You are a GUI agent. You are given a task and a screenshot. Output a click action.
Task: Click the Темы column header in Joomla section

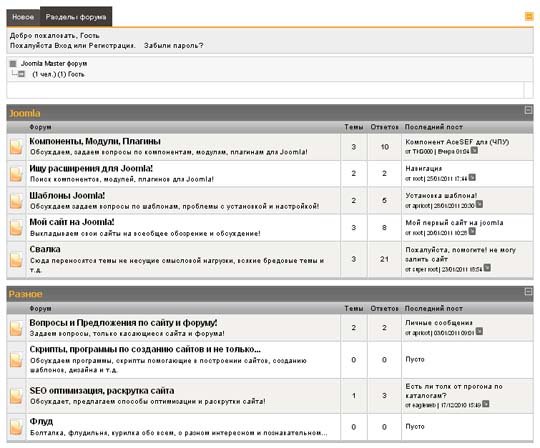tap(354, 127)
